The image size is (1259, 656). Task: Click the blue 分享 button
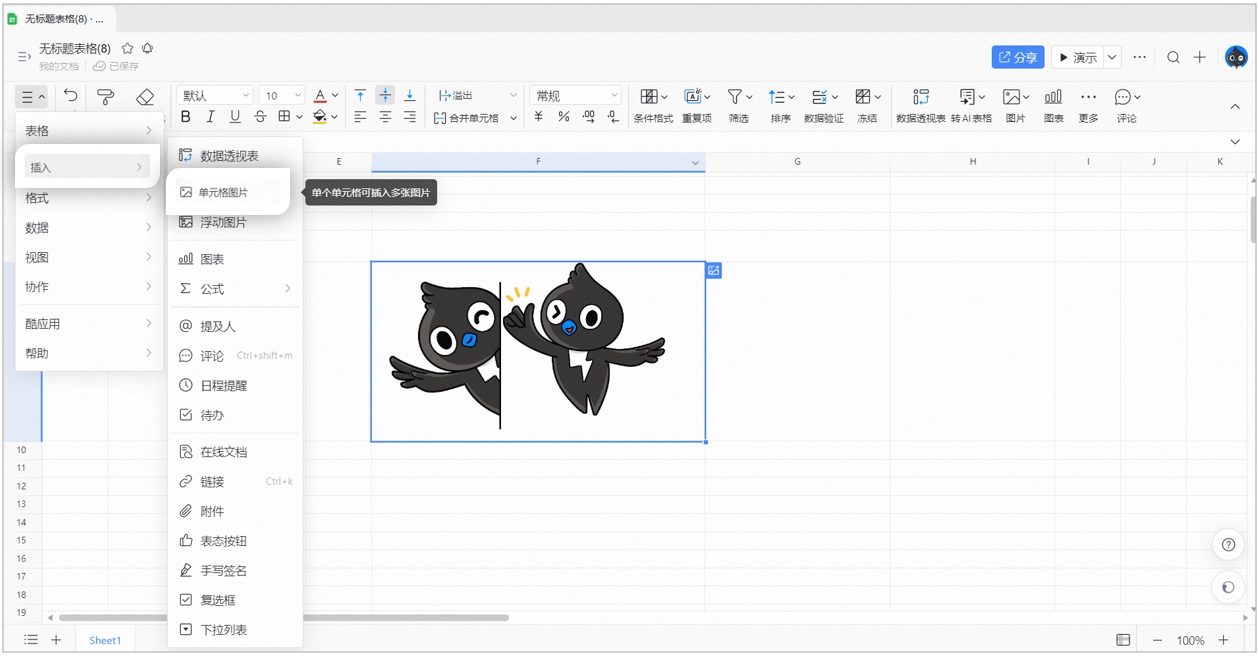click(1018, 58)
